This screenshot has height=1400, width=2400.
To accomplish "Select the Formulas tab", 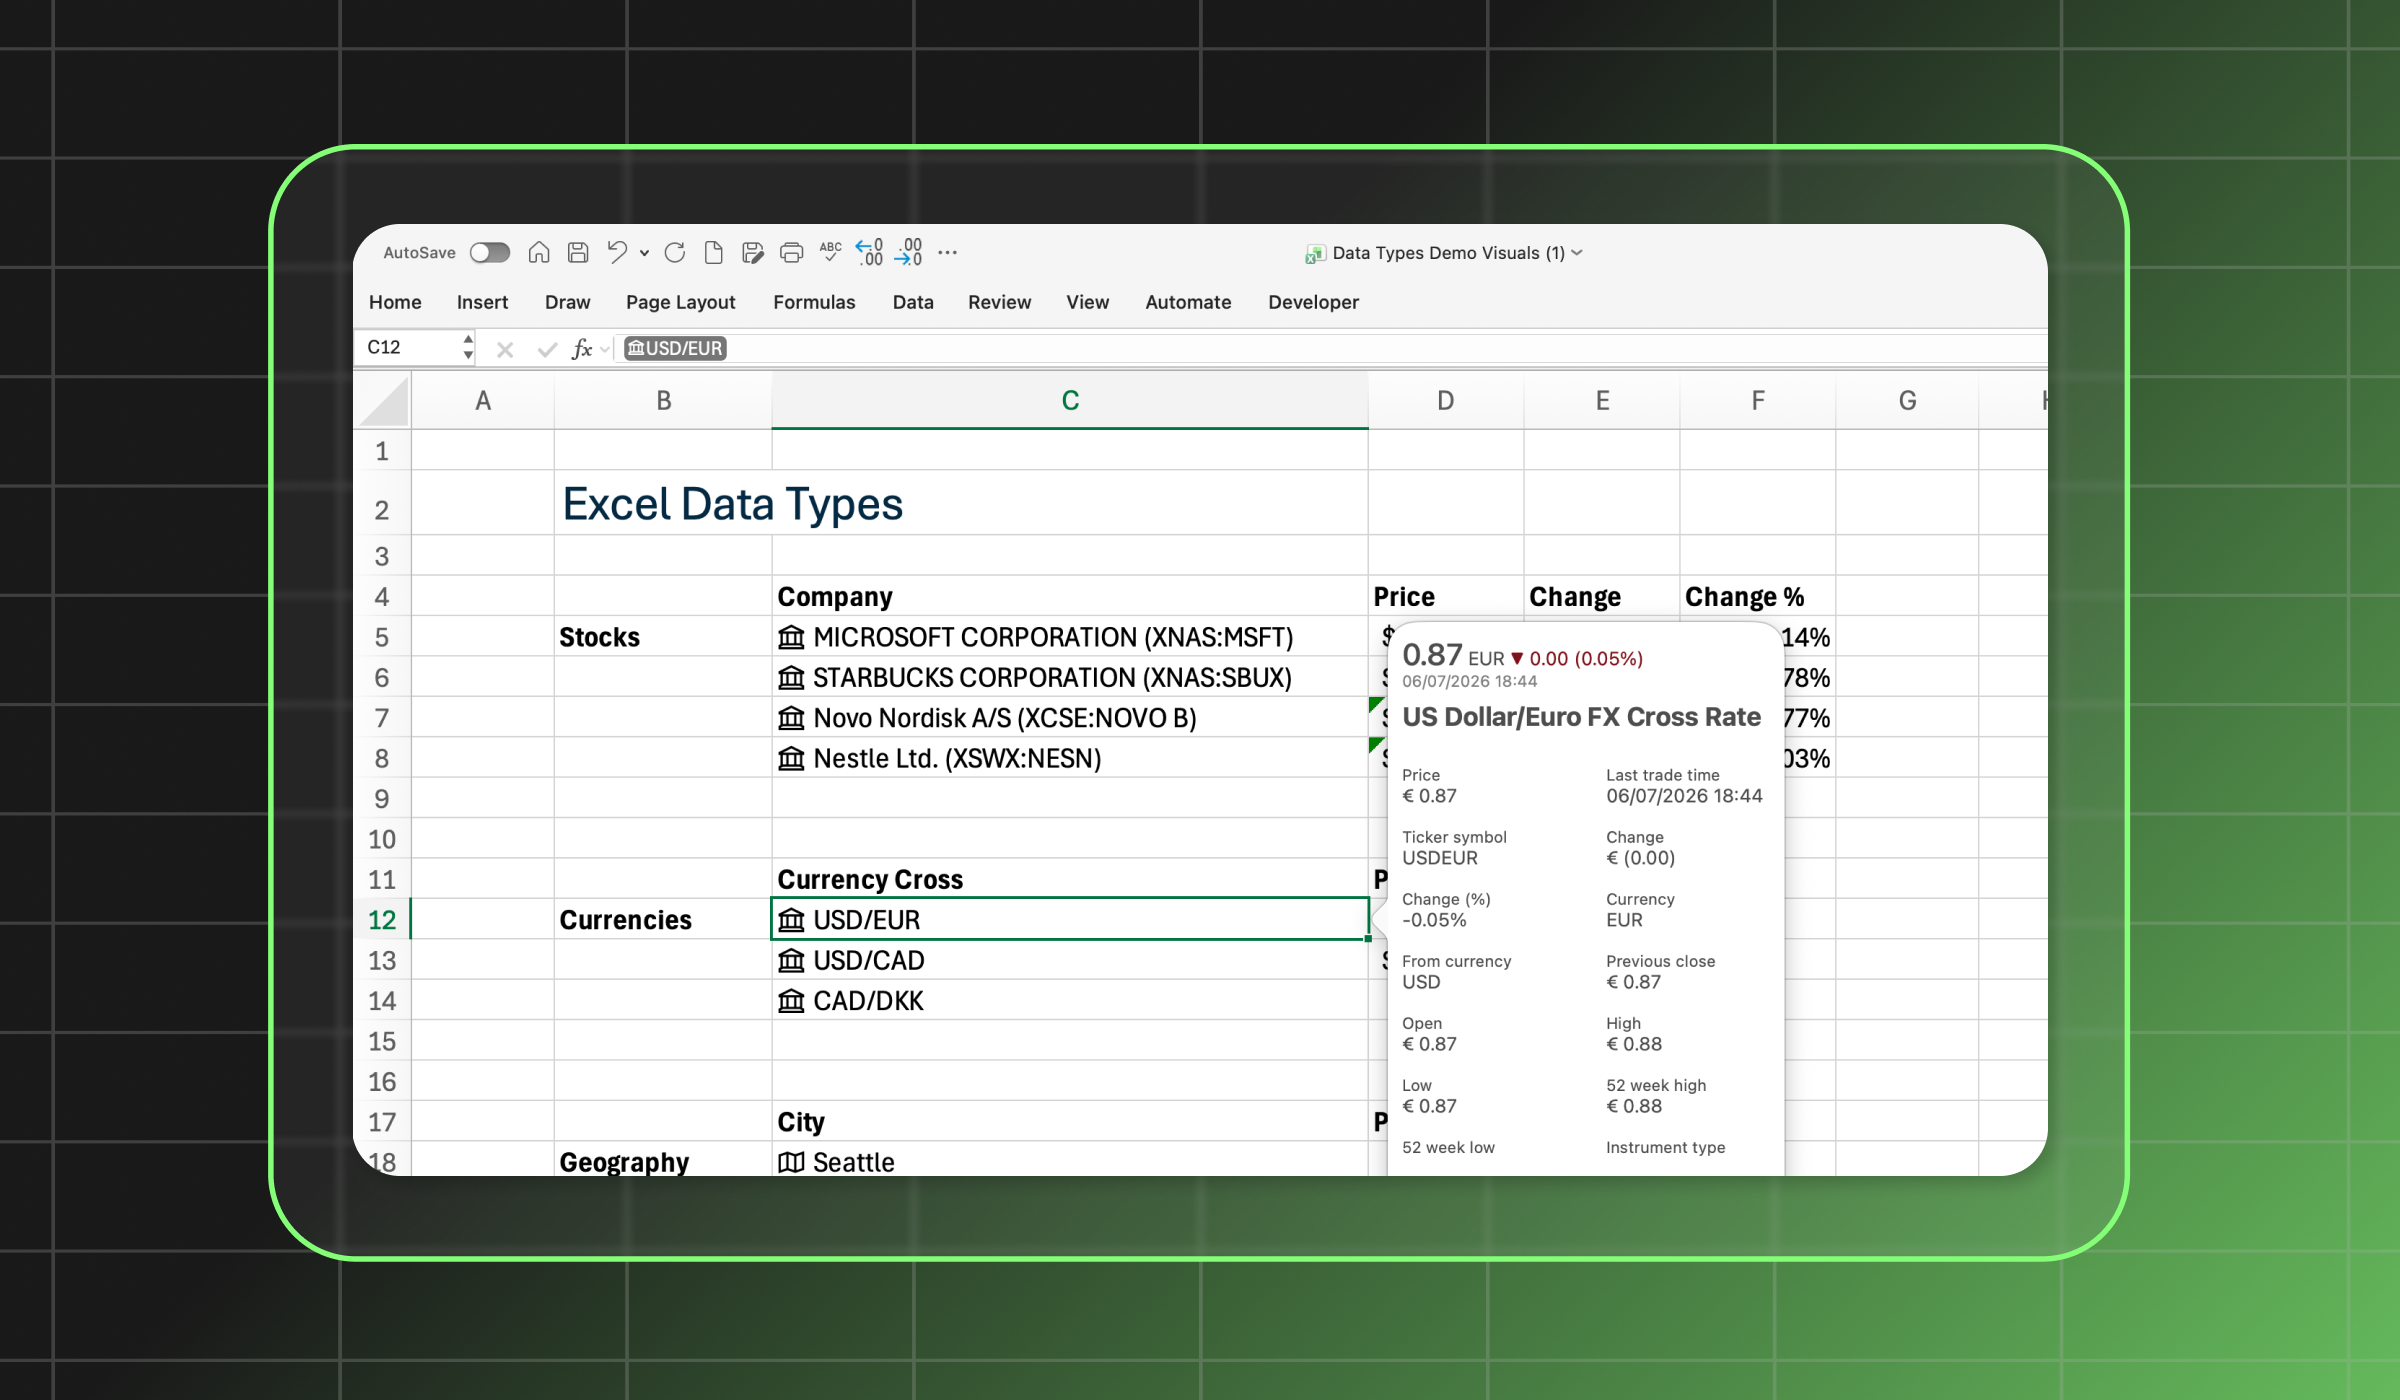I will [814, 302].
